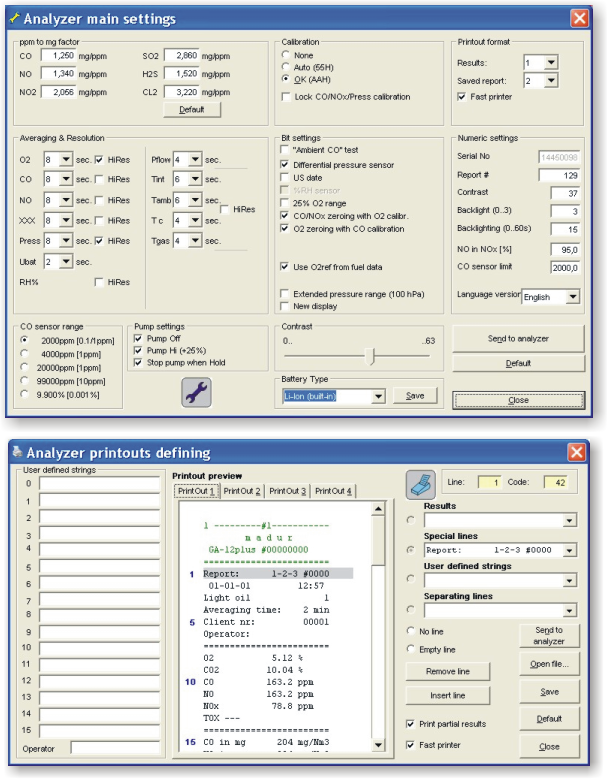Open the Language version dropdown
The width and height of the screenshot is (608, 779).
(573, 297)
